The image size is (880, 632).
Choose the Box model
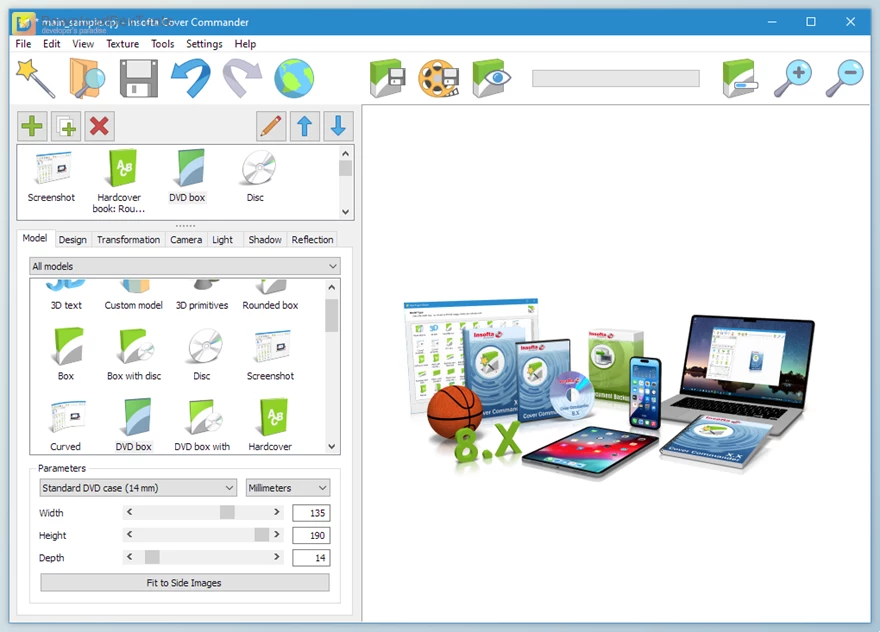(x=66, y=354)
